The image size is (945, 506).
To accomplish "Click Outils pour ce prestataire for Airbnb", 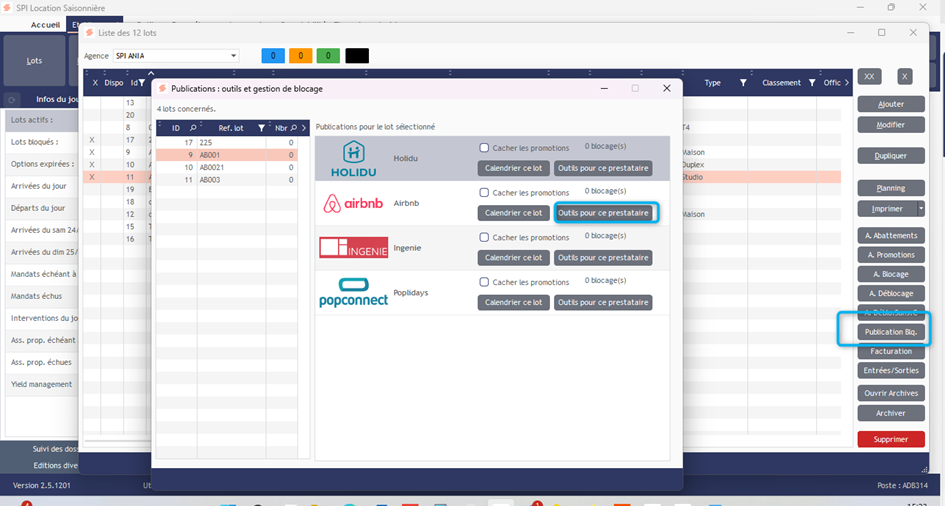I will [x=604, y=212].
